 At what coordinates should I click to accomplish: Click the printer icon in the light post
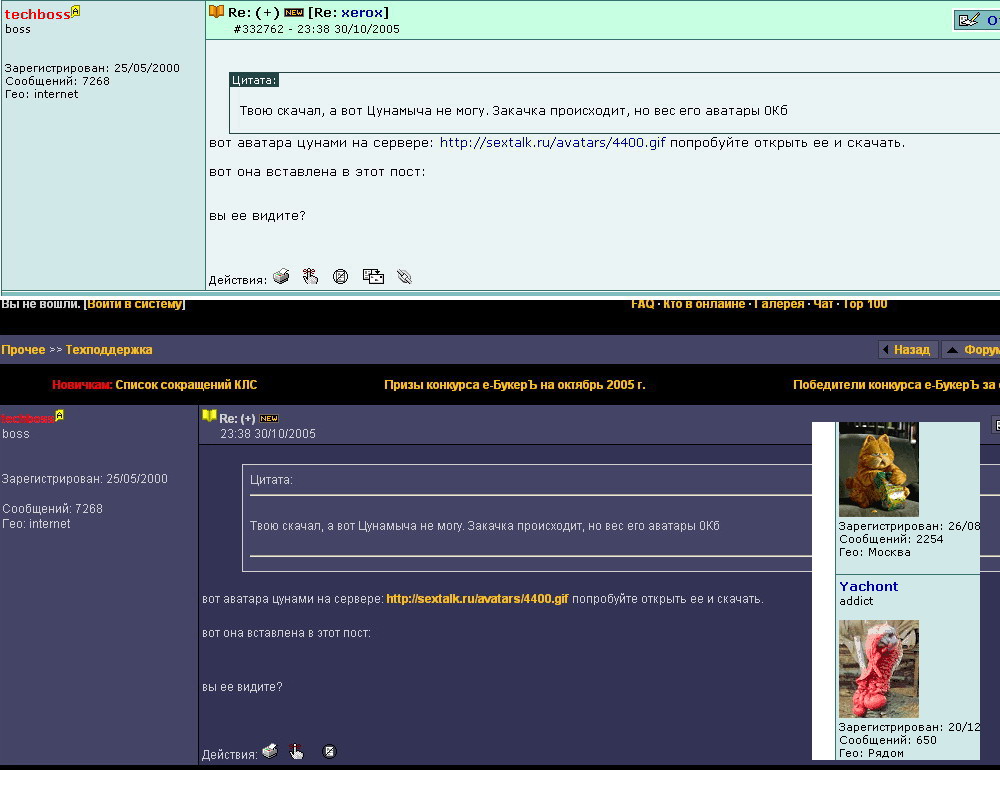(x=281, y=277)
